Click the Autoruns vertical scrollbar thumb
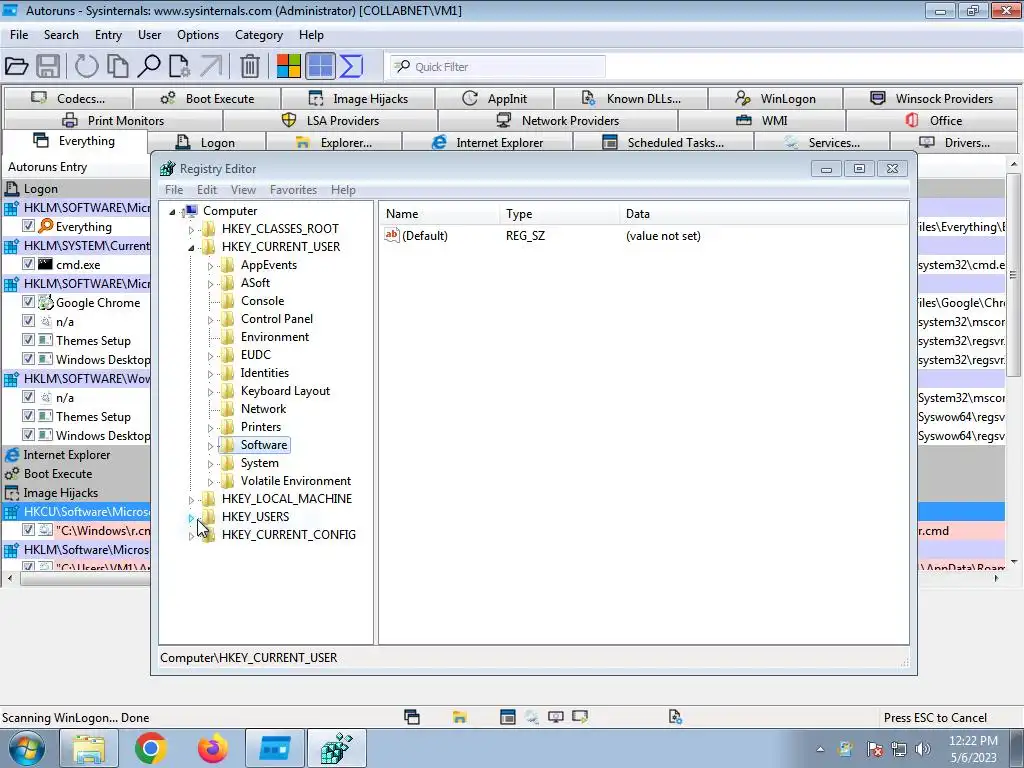 (1013, 275)
